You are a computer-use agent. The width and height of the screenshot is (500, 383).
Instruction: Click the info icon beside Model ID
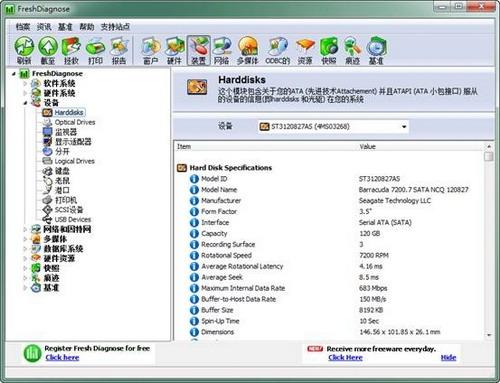(194, 179)
